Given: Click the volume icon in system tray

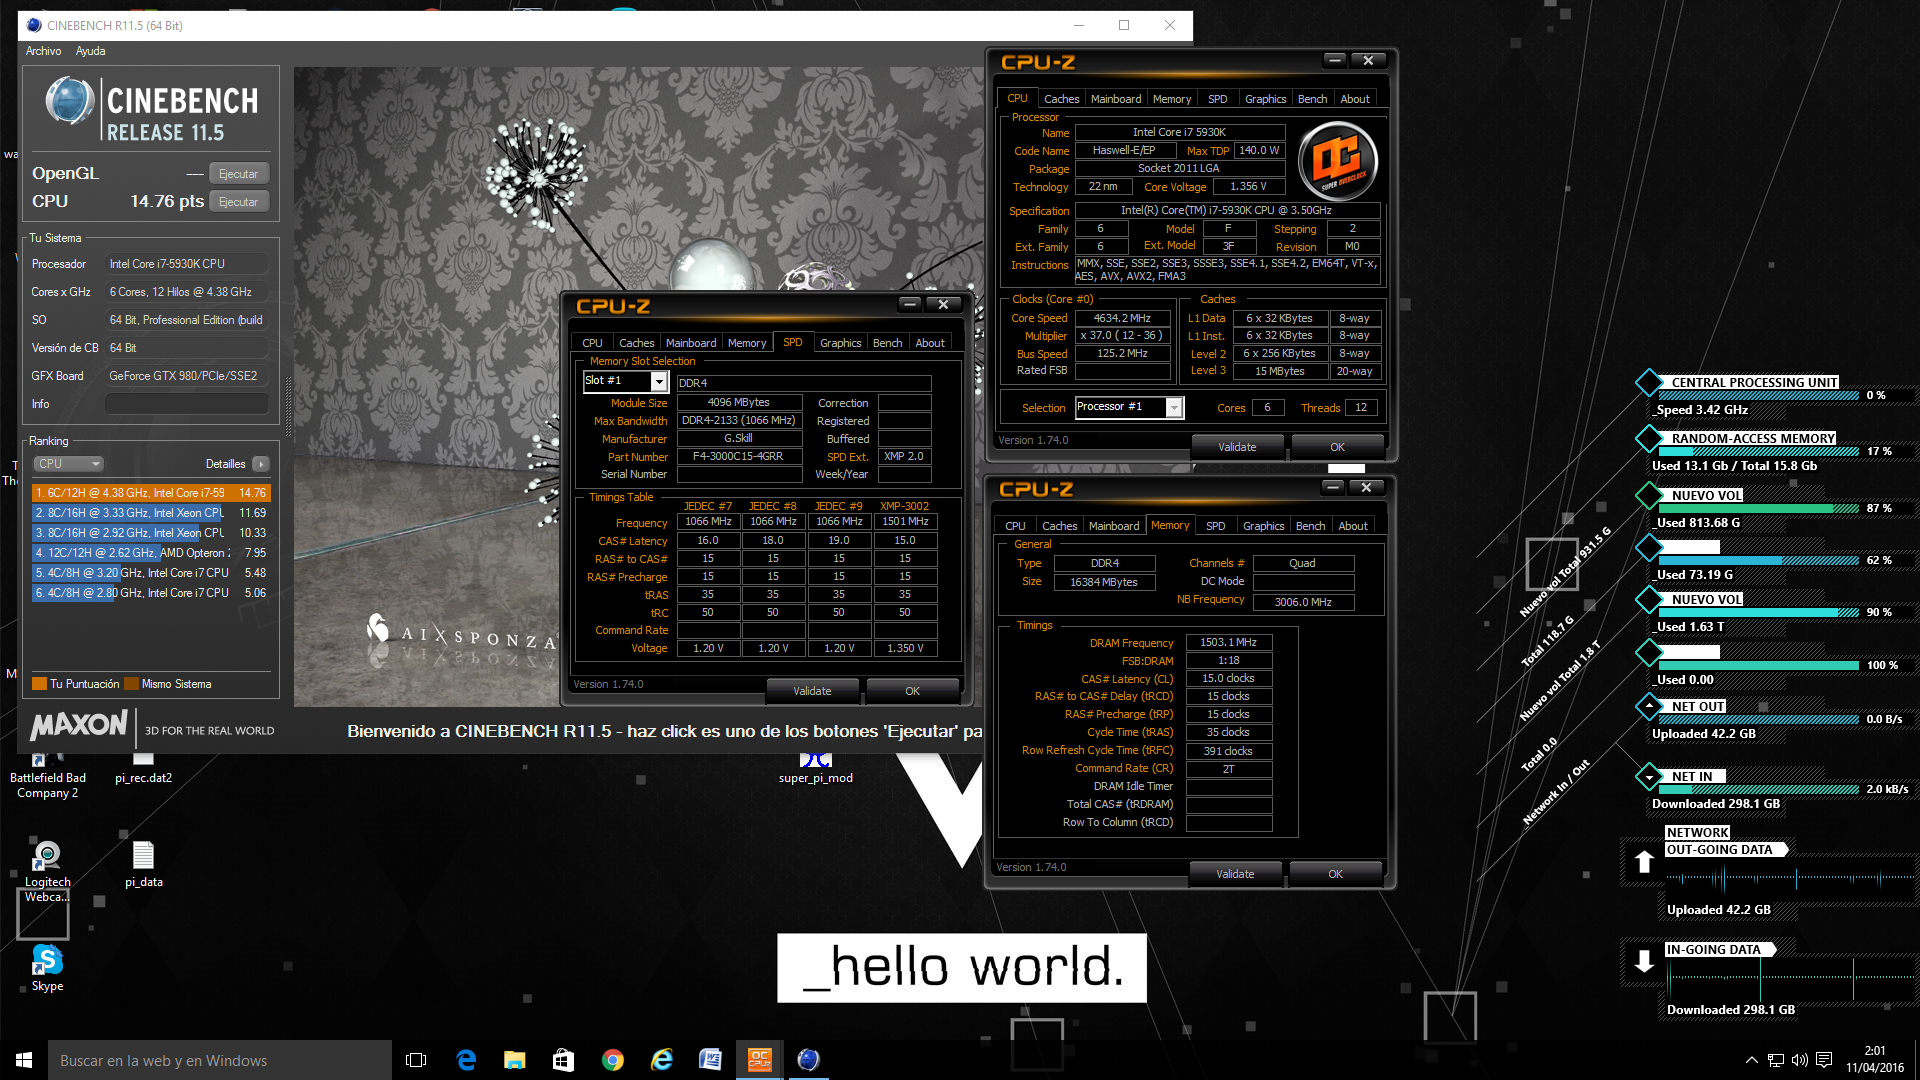Looking at the screenshot, I should tap(1799, 1060).
